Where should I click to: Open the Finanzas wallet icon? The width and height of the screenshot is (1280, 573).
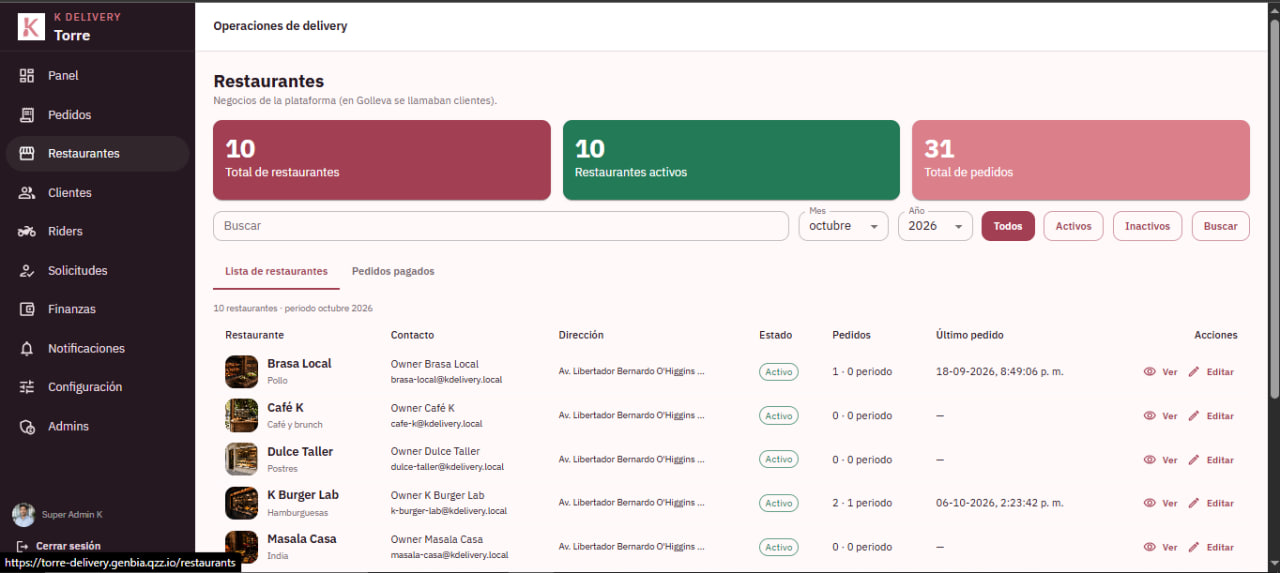pyautogui.click(x=27, y=310)
